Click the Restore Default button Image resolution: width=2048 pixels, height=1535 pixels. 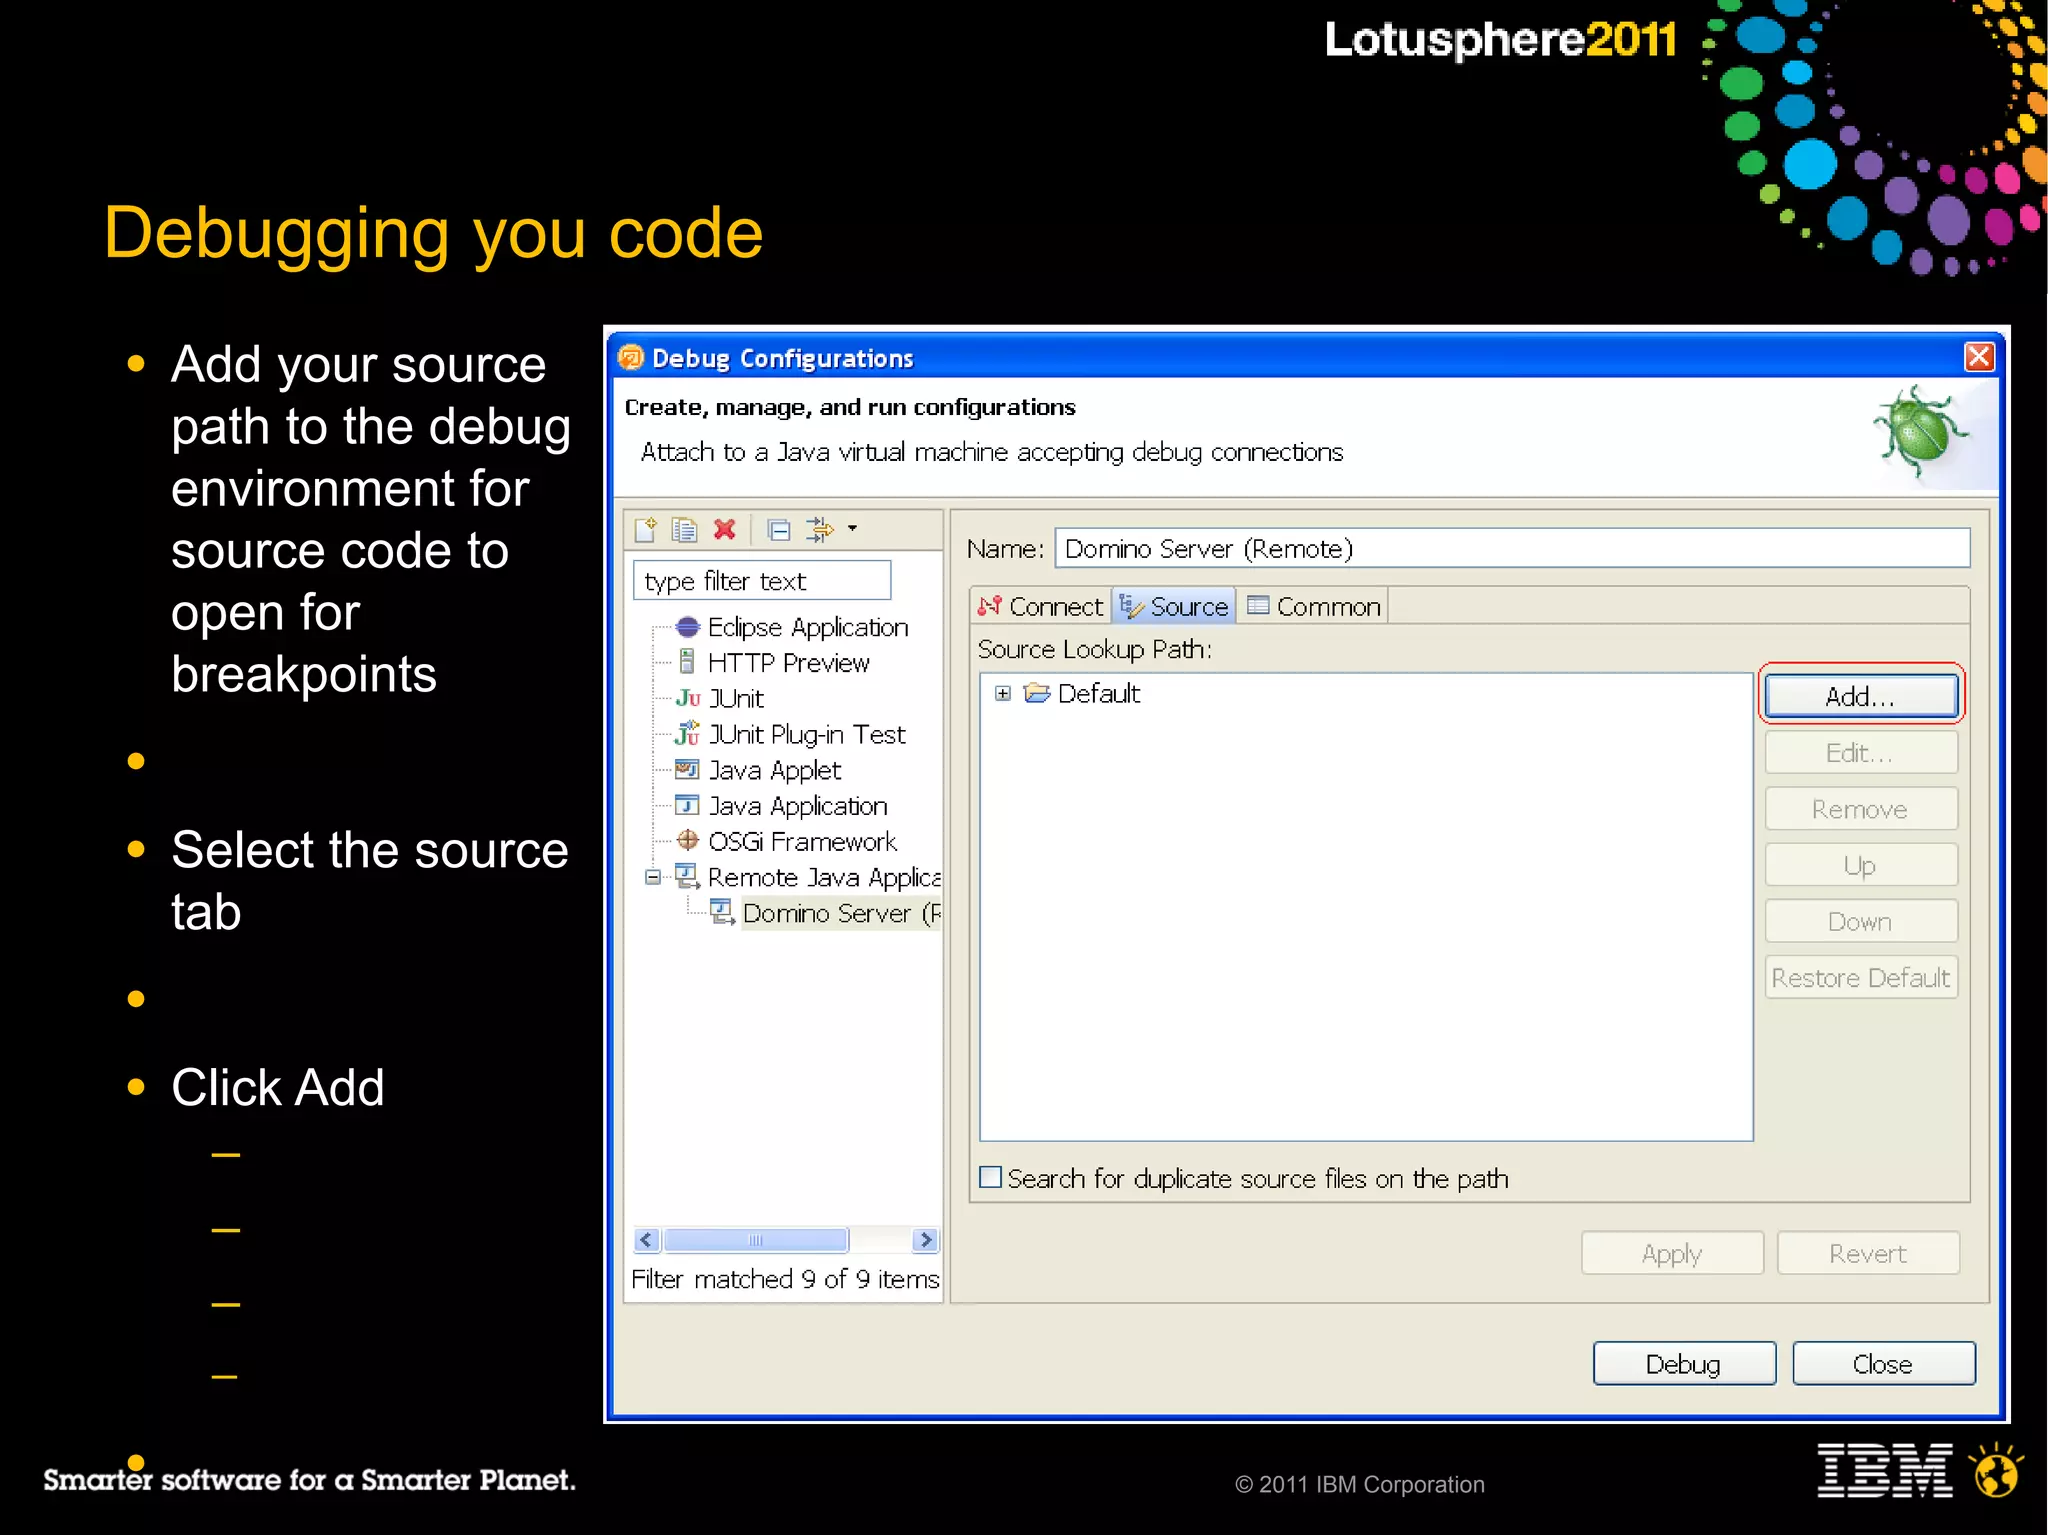pos(1861,977)
